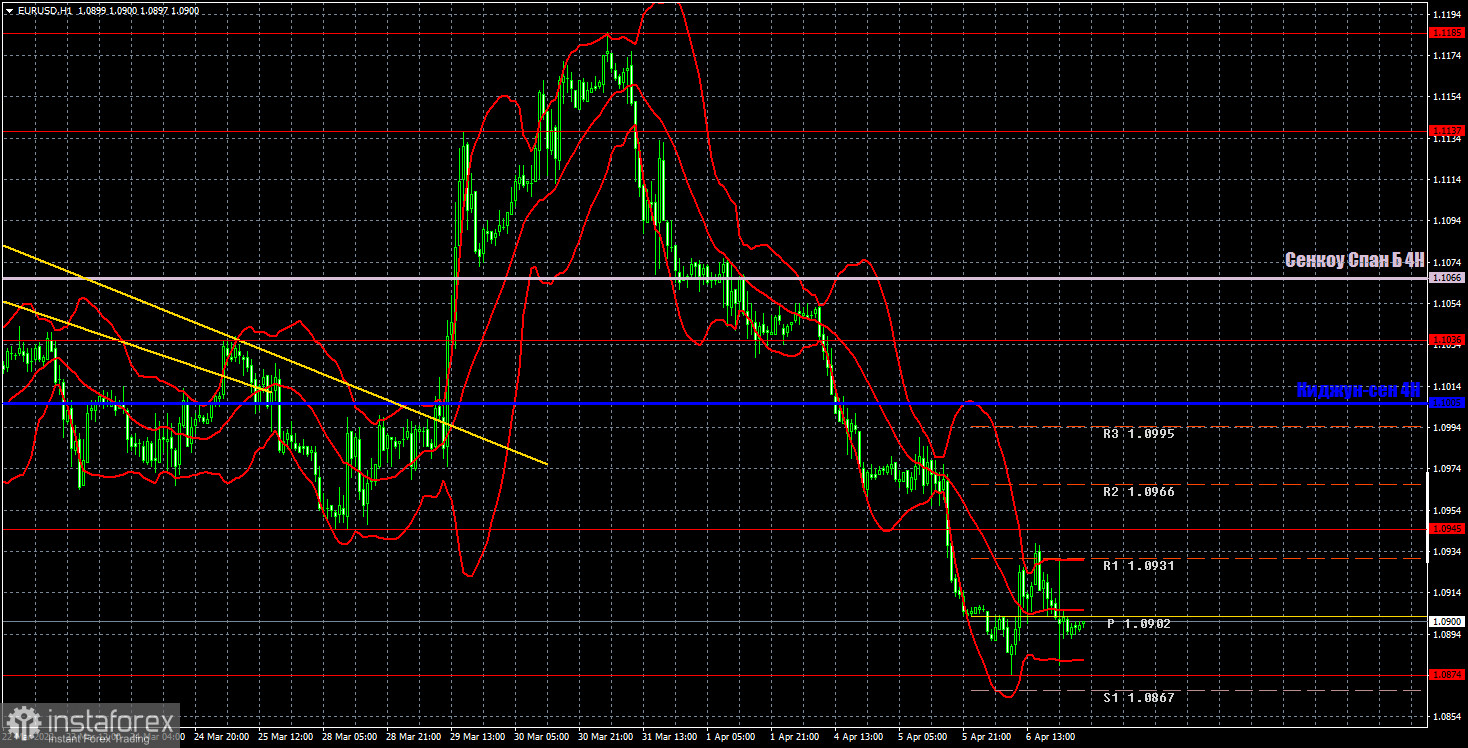The height and width of the screenshot is (748, 1468).
Task: Click the '30 Mar 21:00' time label
Action: click(608, 736)
